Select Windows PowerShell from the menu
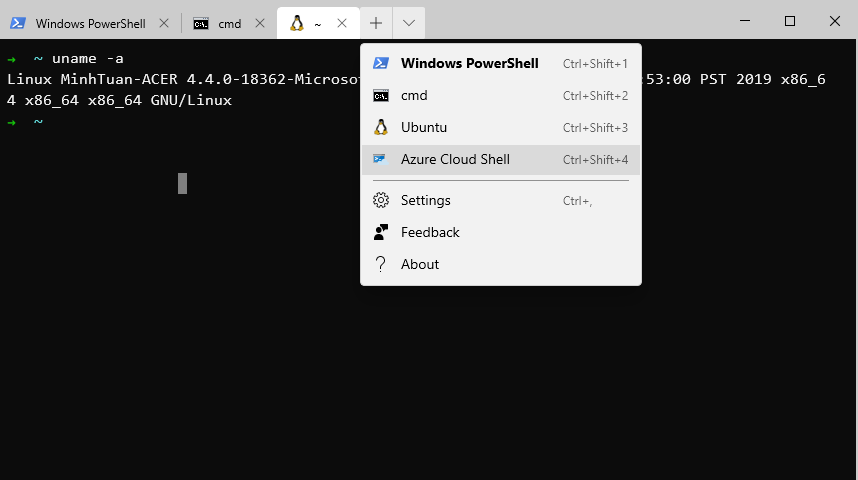The width and height of the screenshot is (858, 480). 469,63
